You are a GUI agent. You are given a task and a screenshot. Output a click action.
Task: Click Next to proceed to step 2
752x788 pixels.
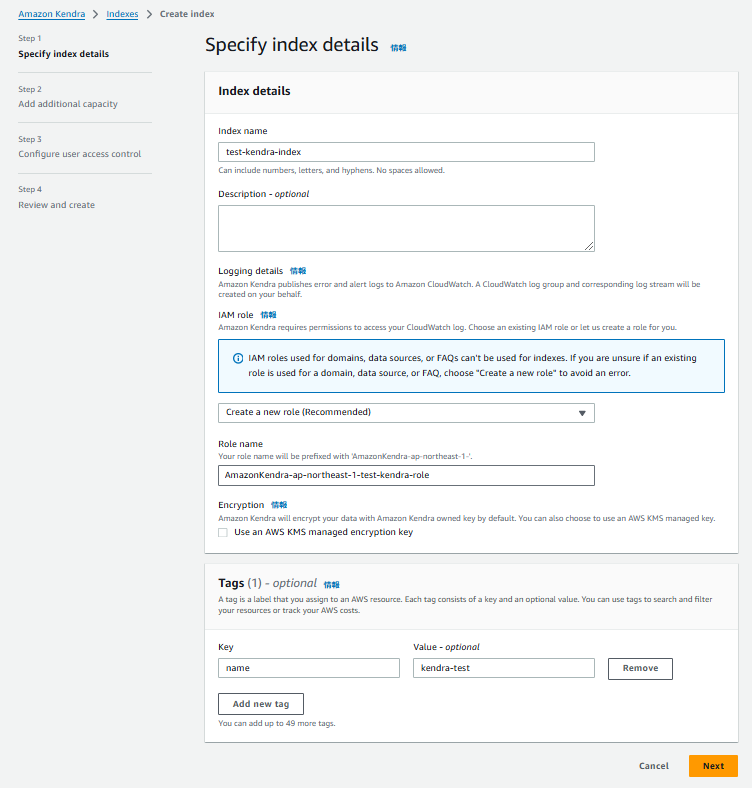point(713,766)
